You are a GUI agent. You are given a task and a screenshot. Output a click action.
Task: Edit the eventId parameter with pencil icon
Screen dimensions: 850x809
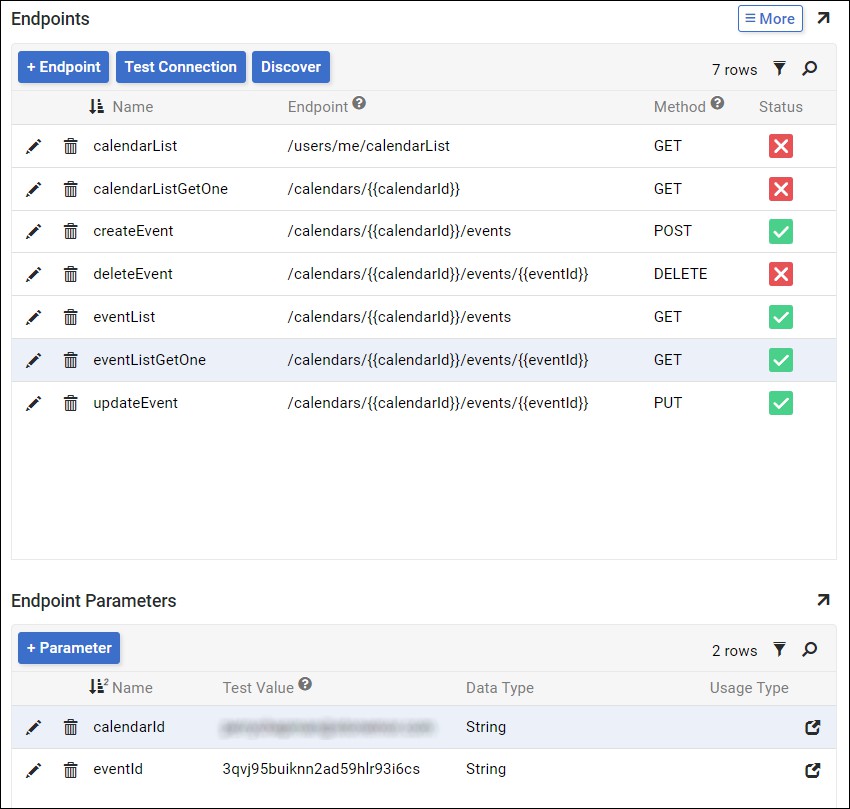pos(33,769)
